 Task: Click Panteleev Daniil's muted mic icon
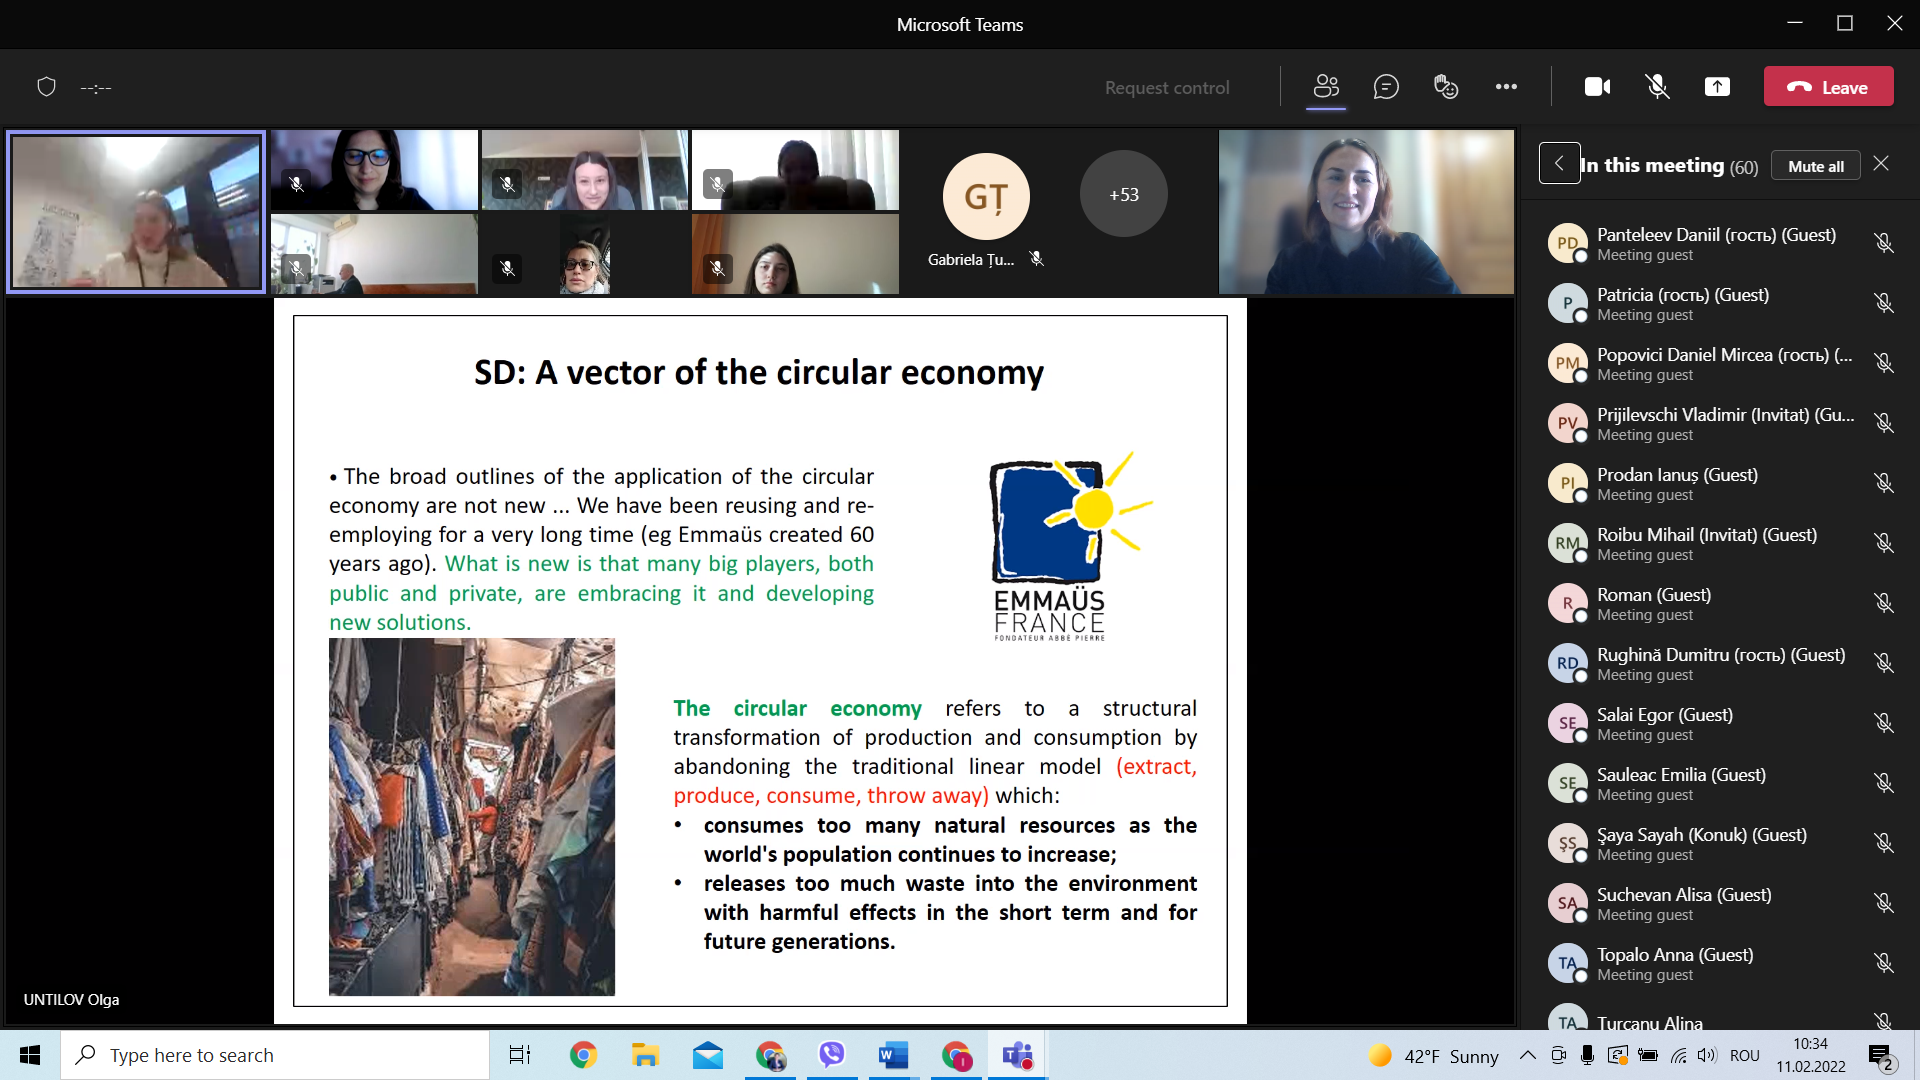[x=1883, y=243]
